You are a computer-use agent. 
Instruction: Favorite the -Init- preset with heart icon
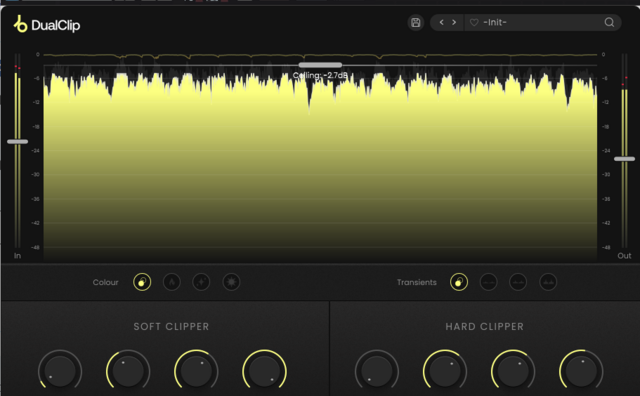(x=474, y=22)
